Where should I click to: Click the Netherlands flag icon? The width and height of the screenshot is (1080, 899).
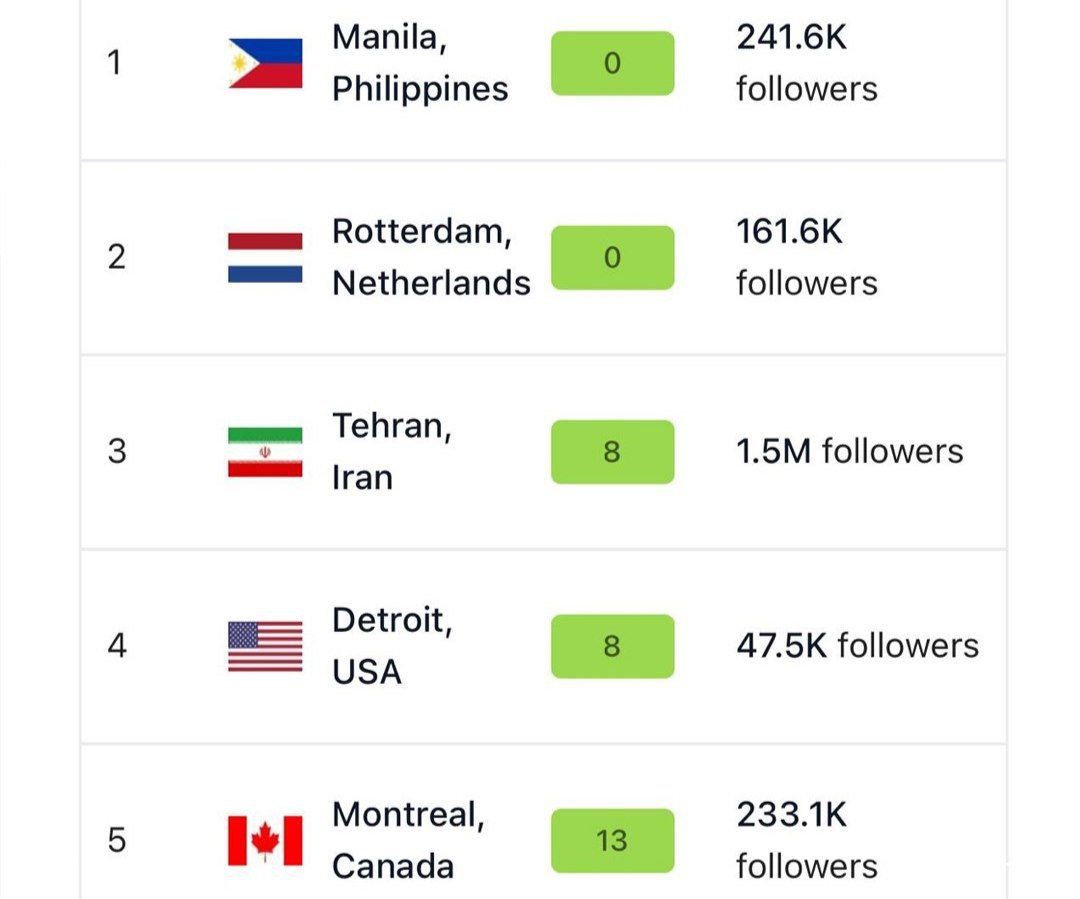265,258
